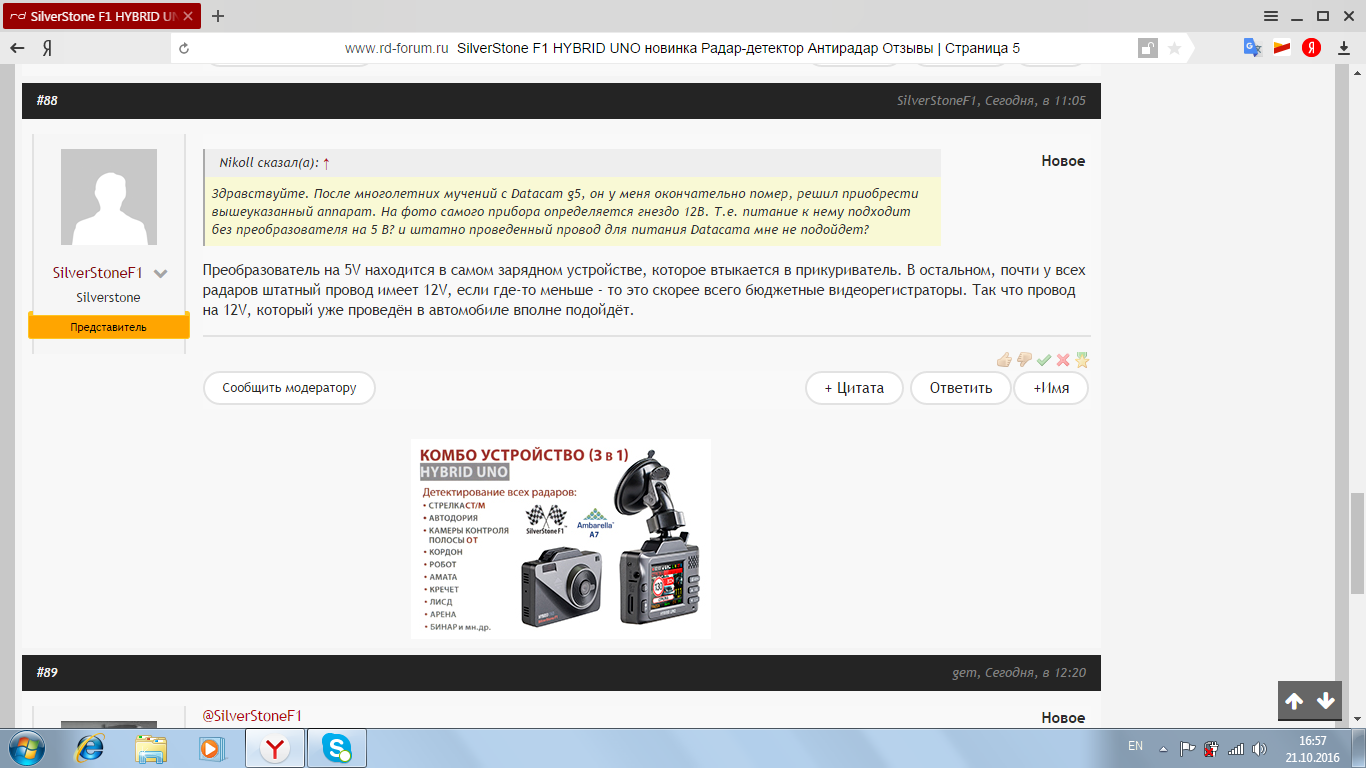
Task: Click the thumbs-up icon on post #88
Action: click(1004, 360)
